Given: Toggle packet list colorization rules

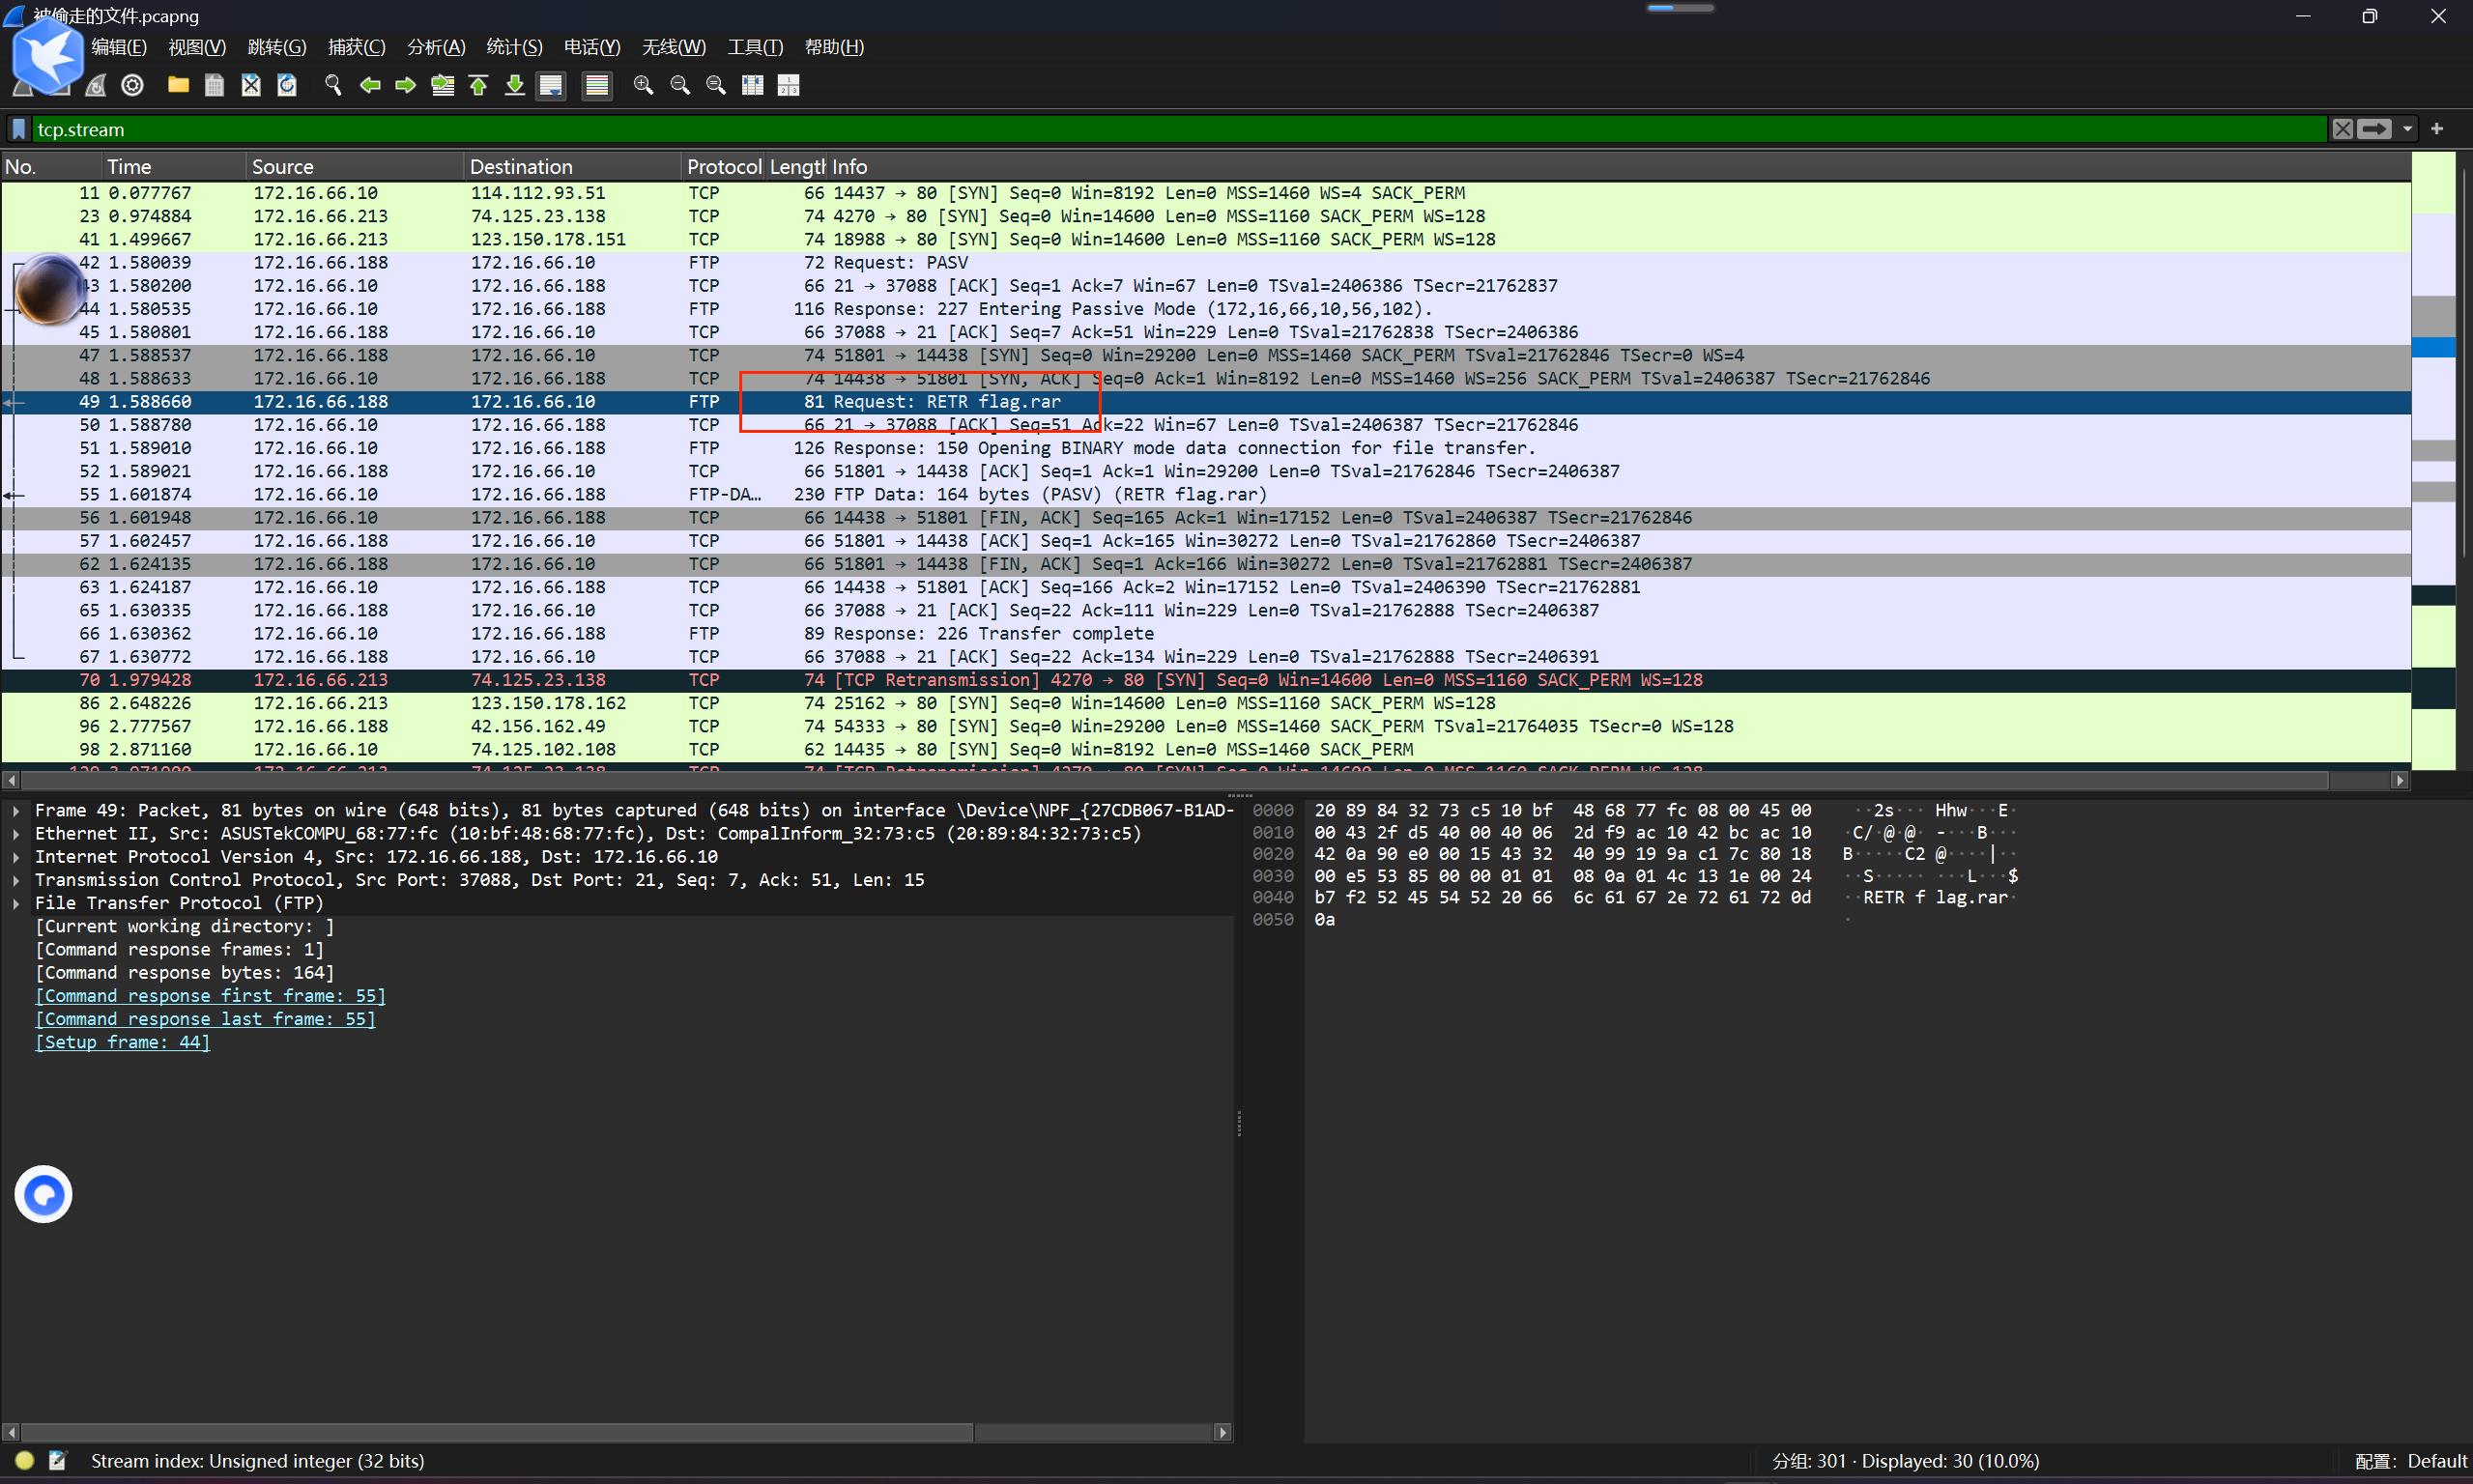Looking at the screenshot, I should 597,85.
